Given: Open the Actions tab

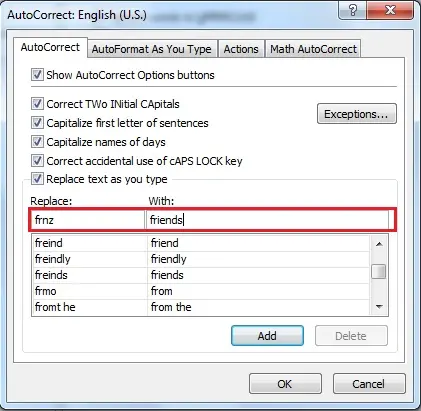Looking at the screenshot, I should click(241, 49).
